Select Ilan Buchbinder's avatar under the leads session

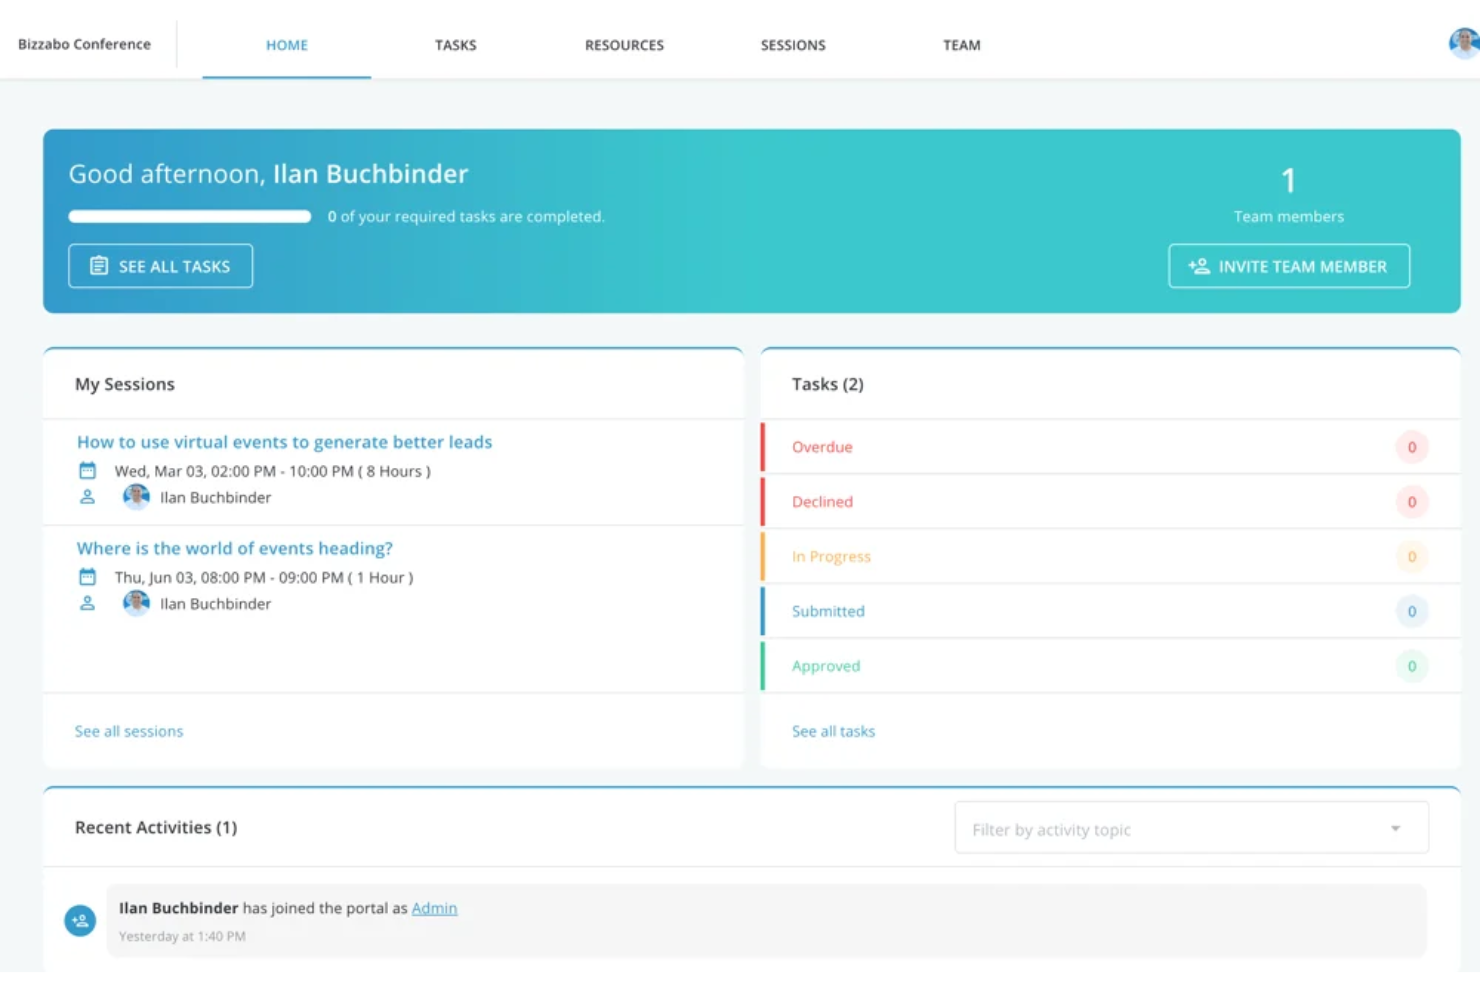(x=136, y=496)
